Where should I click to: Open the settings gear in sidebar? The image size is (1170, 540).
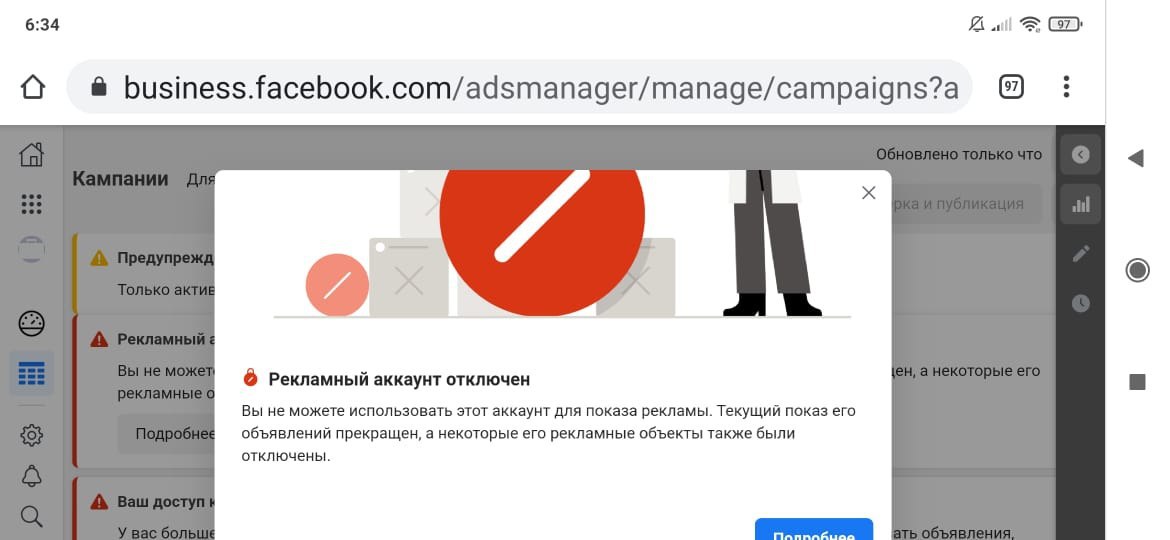[31, 435]
